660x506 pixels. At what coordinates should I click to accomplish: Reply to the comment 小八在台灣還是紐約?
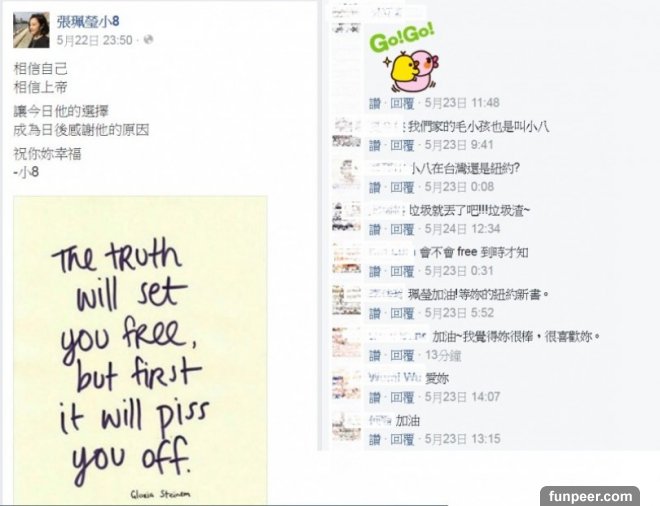pos(402,187)
